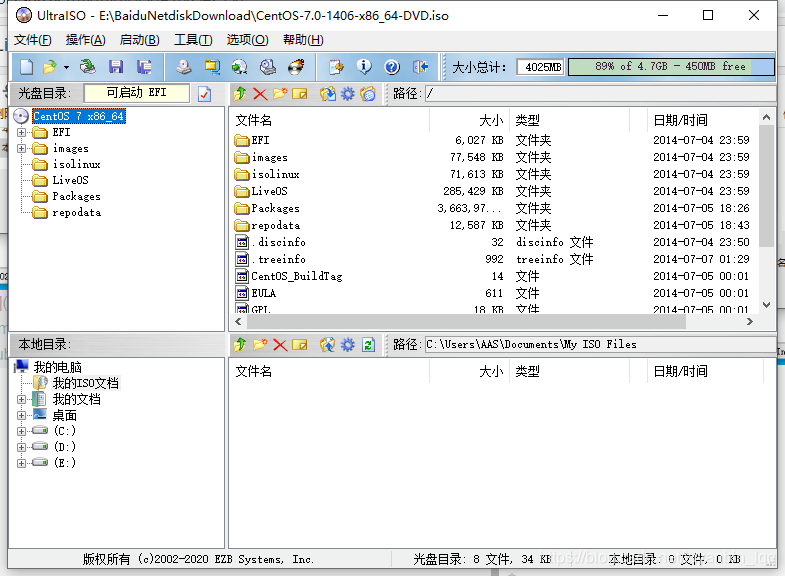
Task: Click the Add Files toolbar icon
Action: [336, 67]
